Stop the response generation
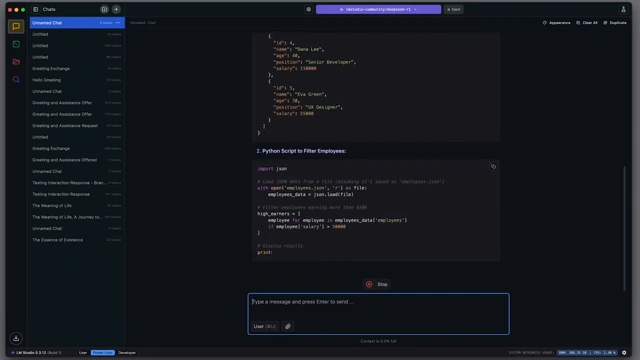 (x=377, y=284)
